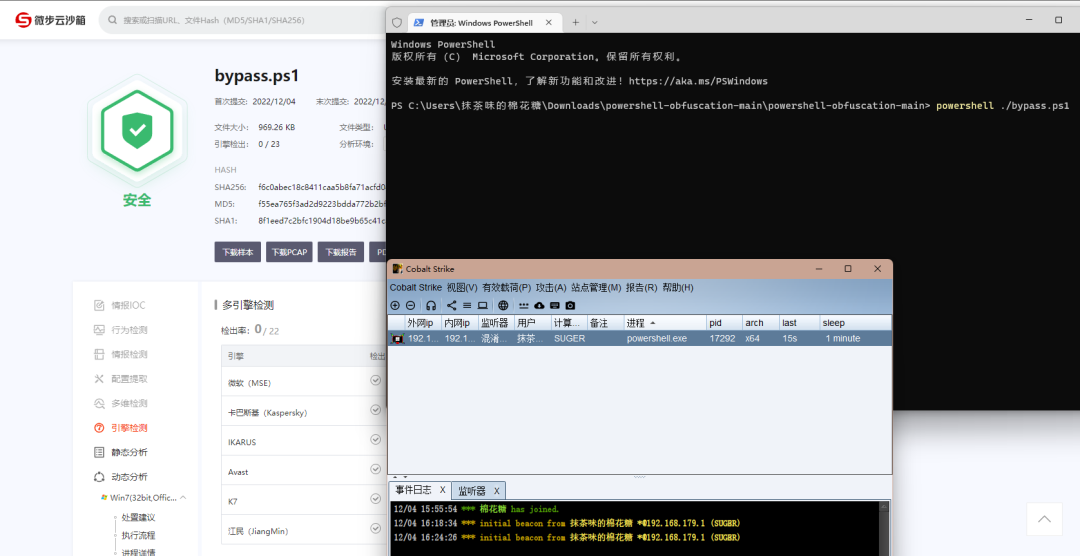Open 情报IOC in the sandbox sidebar
Viewport: 1080px width, 556px height.
[120, 305]
